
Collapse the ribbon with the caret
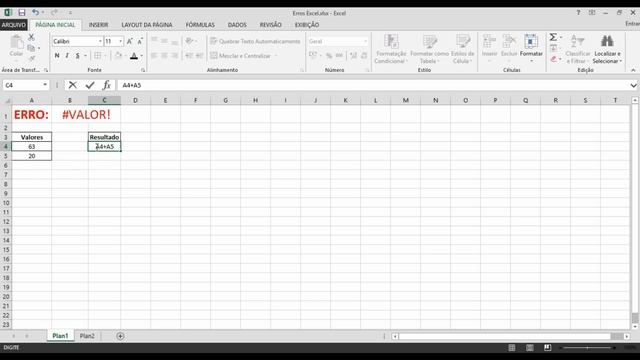633,70
